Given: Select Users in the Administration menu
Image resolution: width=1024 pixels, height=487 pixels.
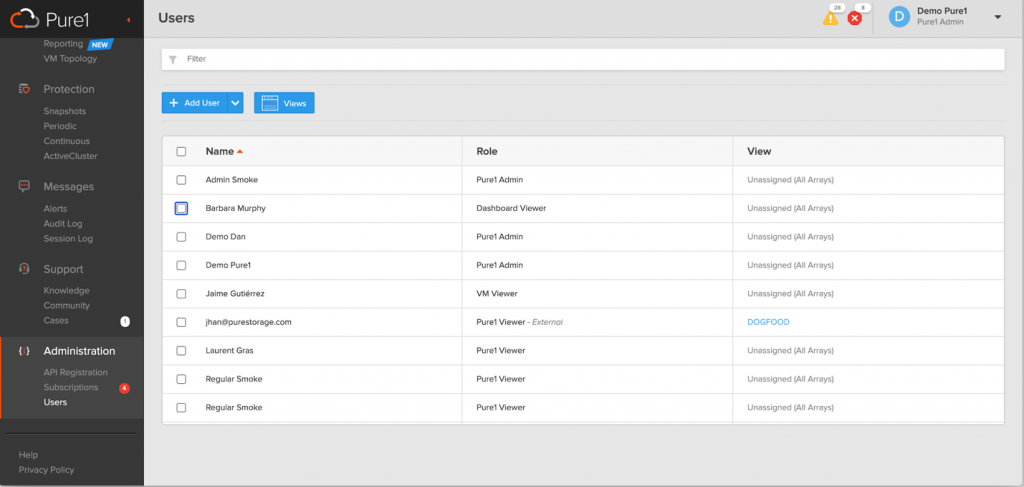Looking at the screenshot, I should click(x=56, y=403).
